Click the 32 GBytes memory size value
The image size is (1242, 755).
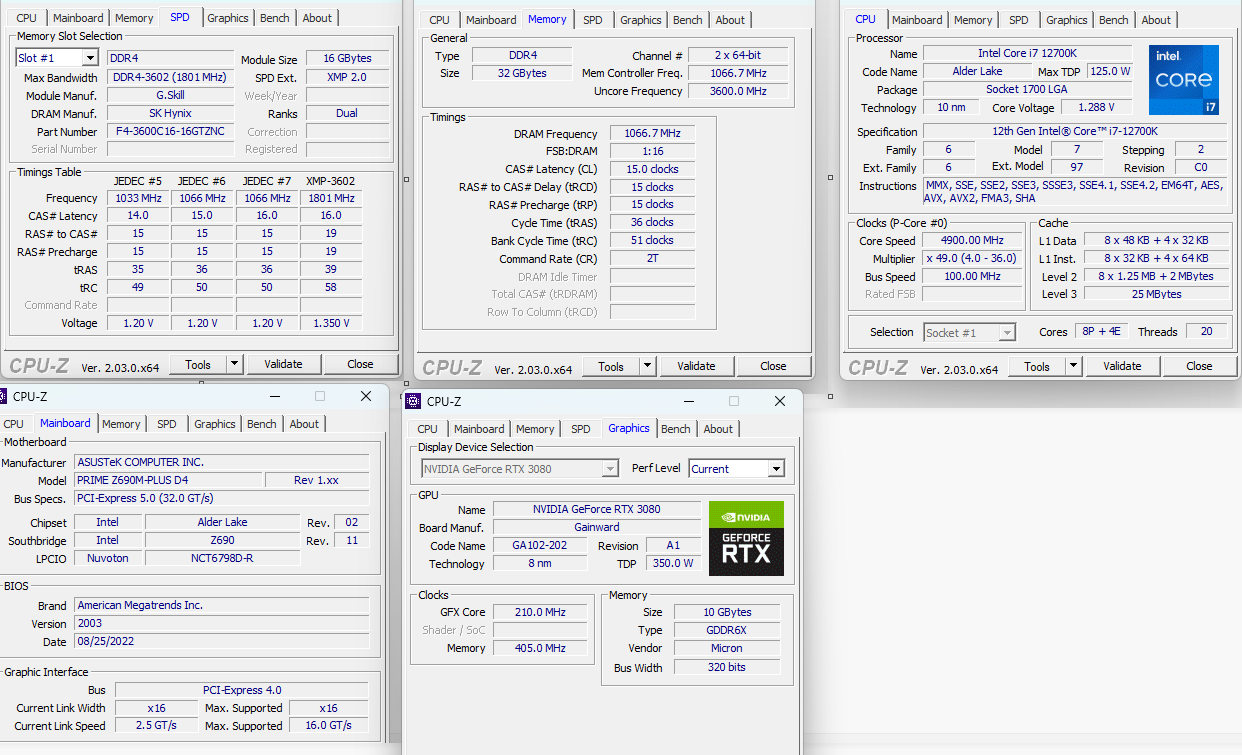pos(523,73)
